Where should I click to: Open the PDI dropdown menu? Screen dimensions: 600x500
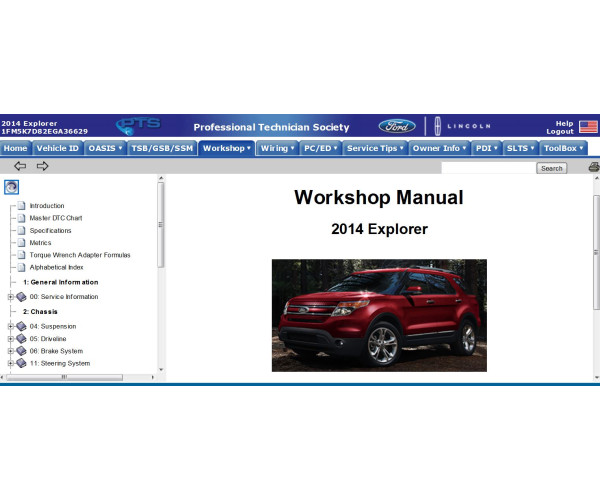(x=486, y=148)
